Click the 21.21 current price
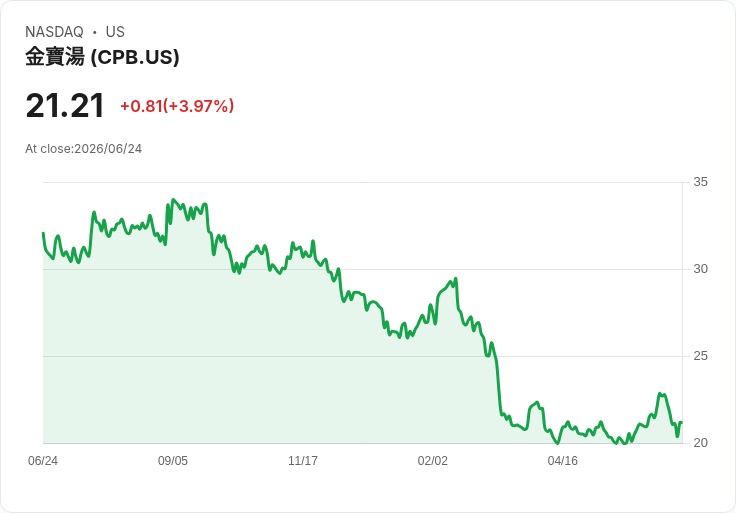 pos(65,106)
